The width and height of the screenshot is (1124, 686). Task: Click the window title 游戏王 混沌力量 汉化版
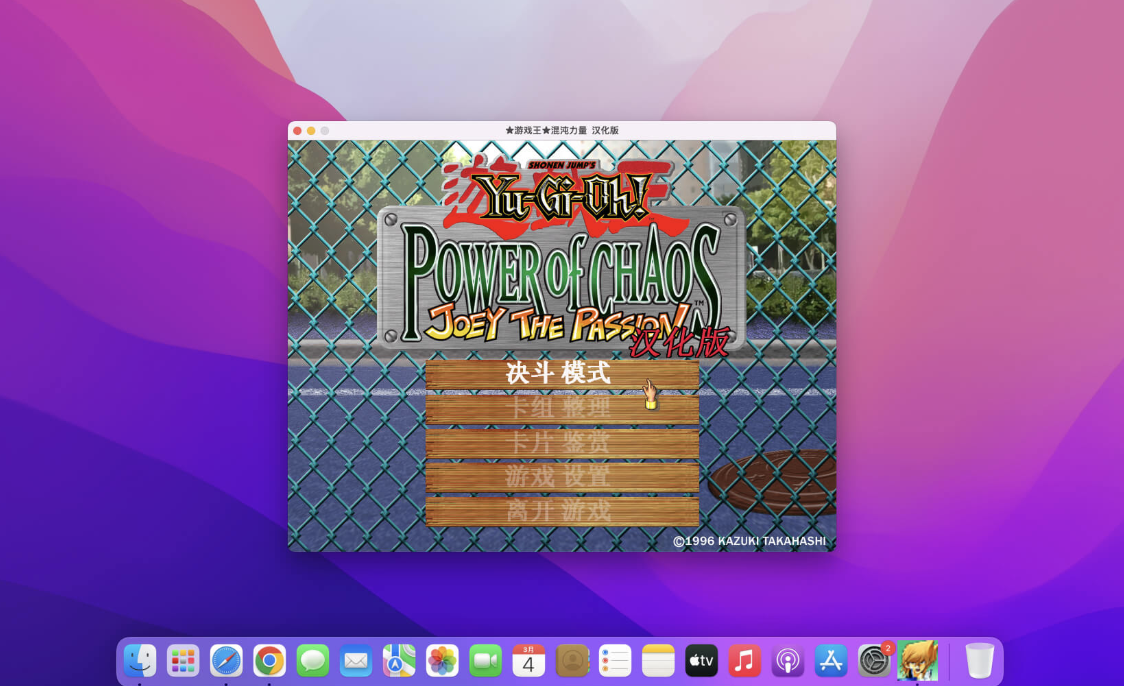(562, 130)
